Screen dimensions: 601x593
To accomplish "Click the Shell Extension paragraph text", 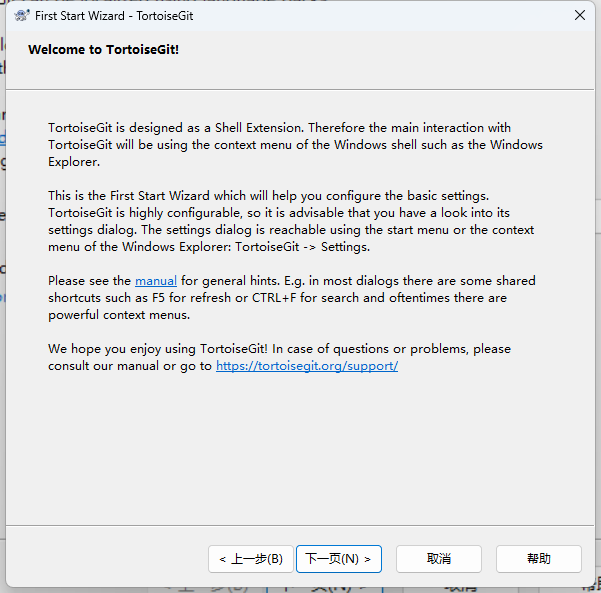I will (x=280, y=144).
